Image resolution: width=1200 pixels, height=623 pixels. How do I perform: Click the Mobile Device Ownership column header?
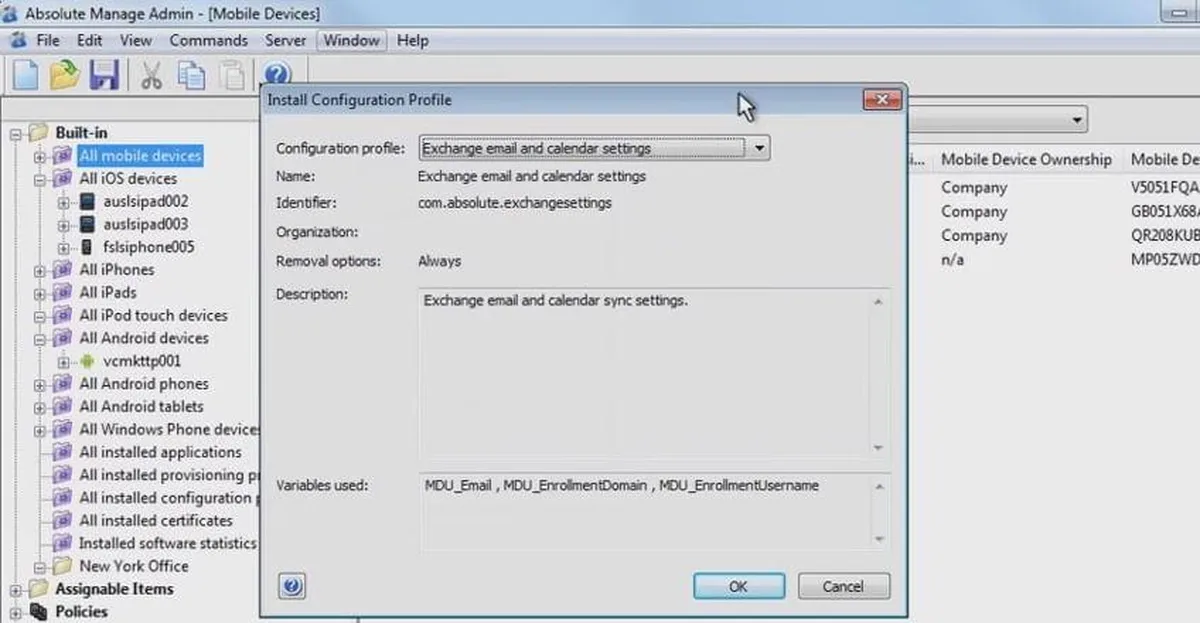pos(1026,159)
